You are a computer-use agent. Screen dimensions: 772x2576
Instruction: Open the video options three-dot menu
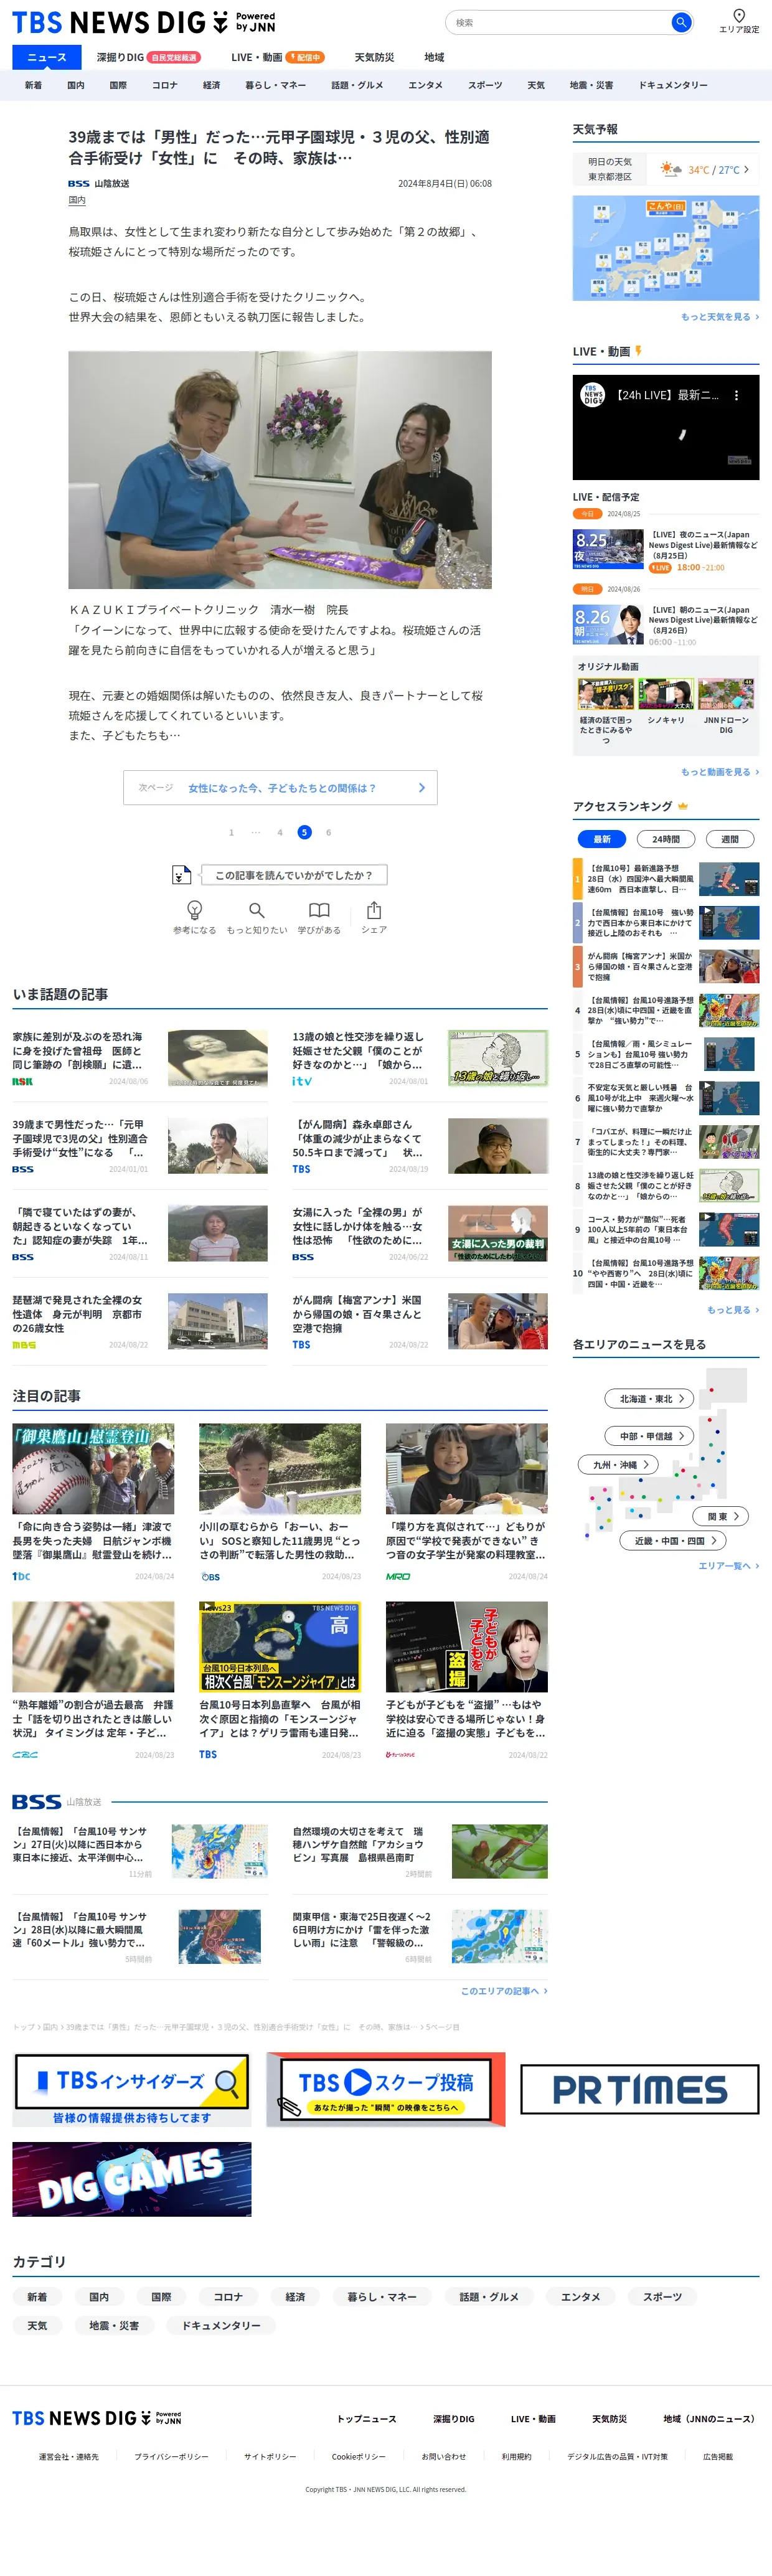pos(737,395)
